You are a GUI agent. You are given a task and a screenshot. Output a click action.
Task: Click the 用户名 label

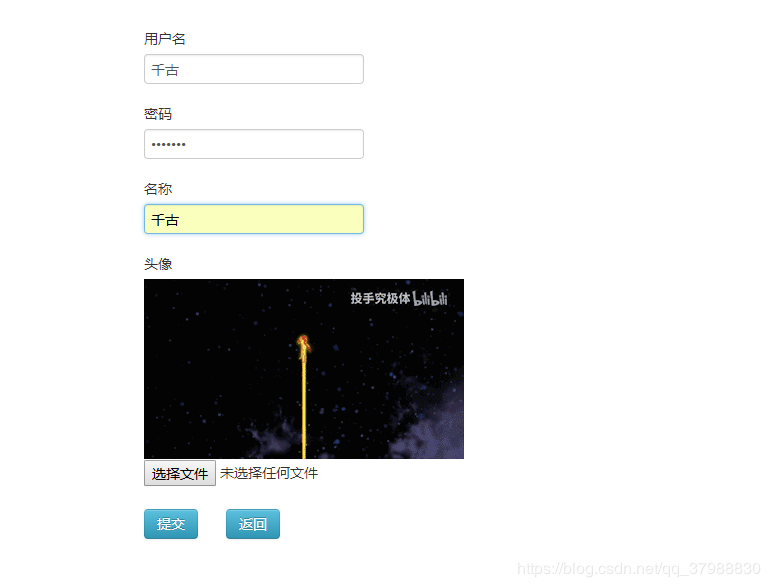165,39
